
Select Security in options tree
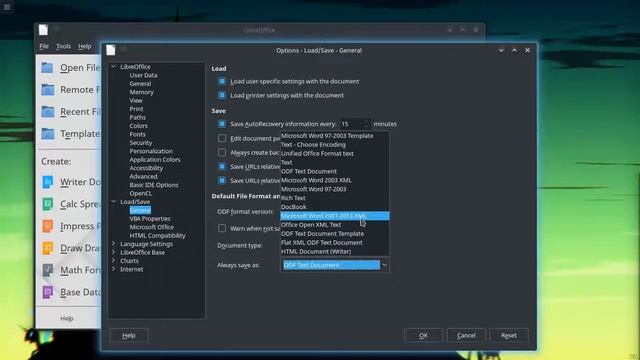(141, 142)
